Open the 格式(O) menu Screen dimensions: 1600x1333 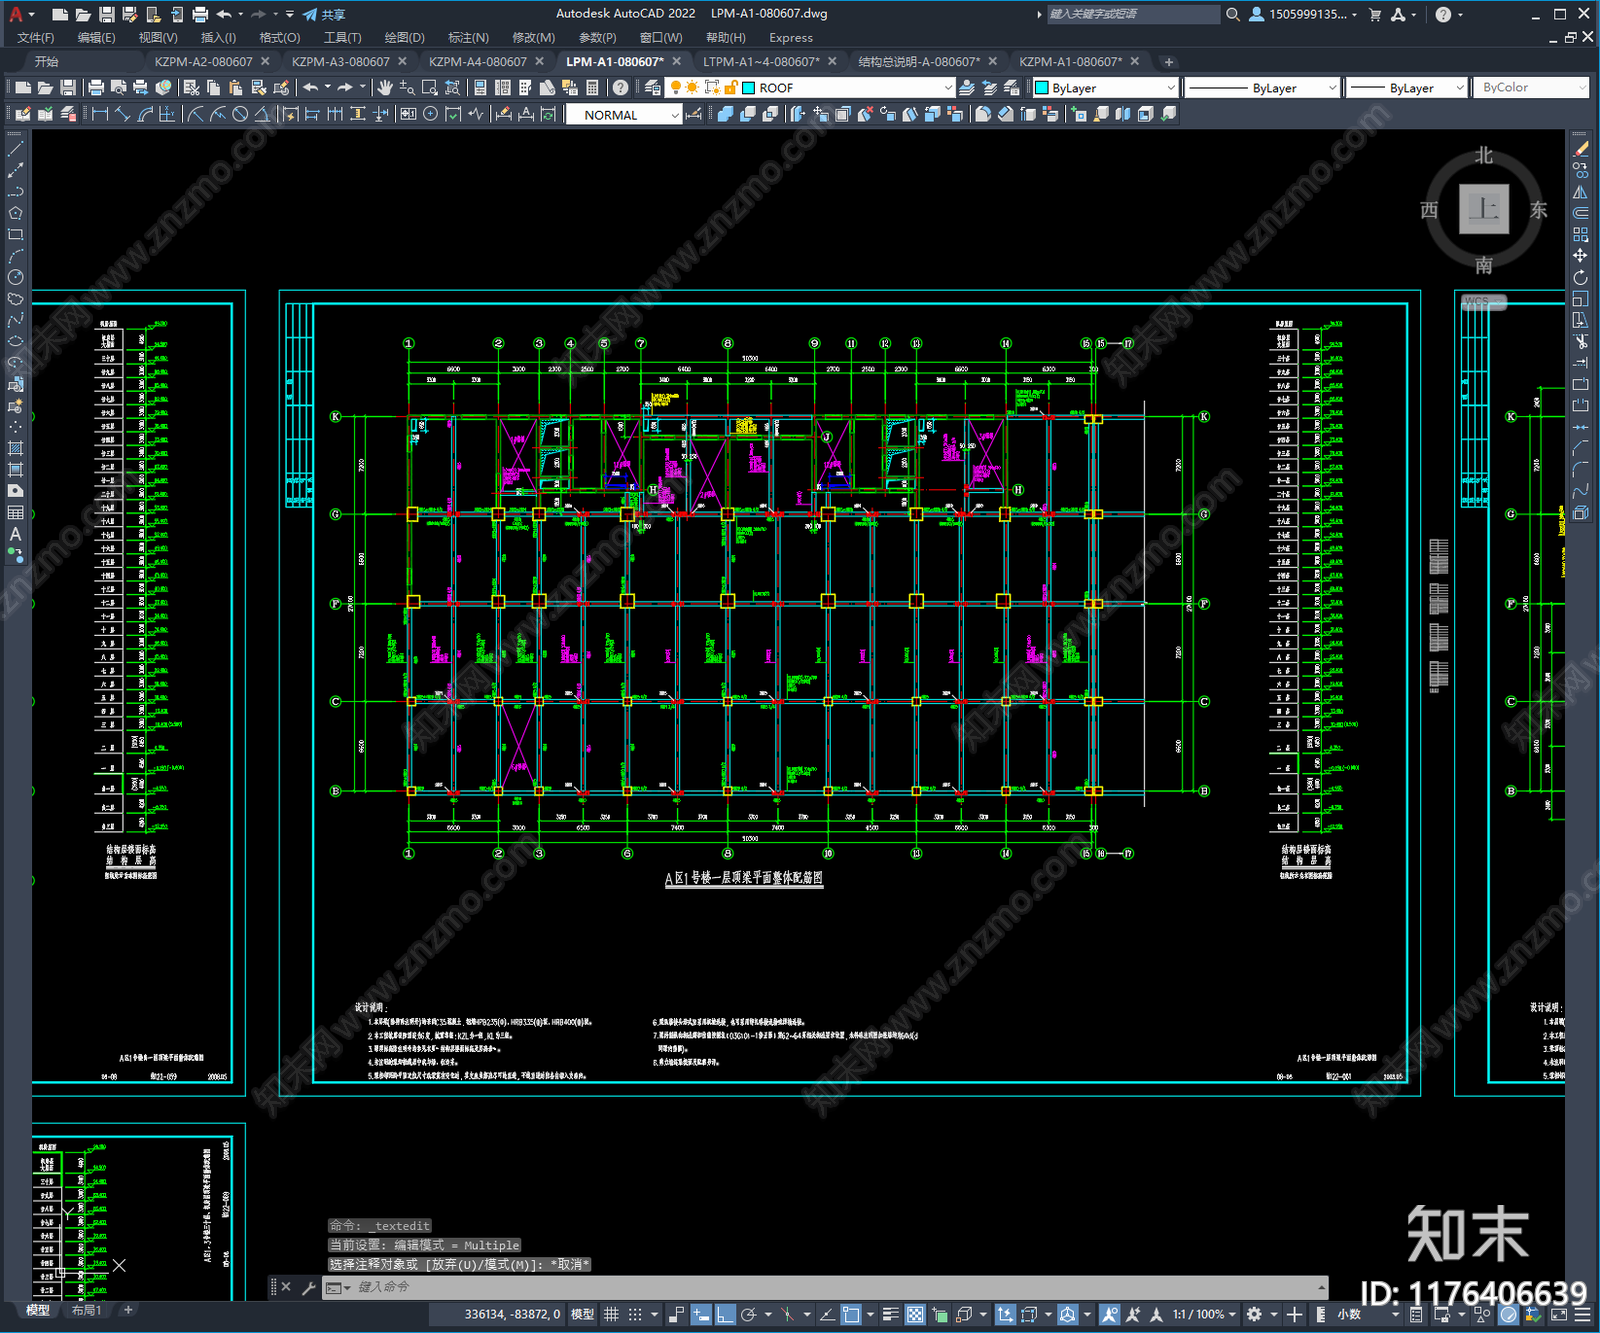point(279,37)
